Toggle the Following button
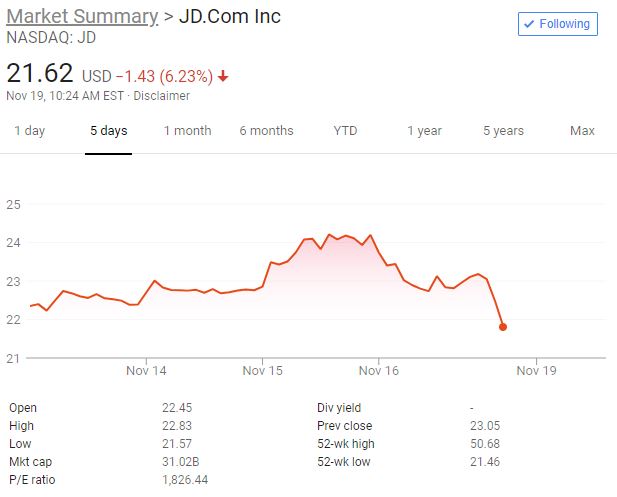Screen dimensions: 617x497 [x=557, y=23]
